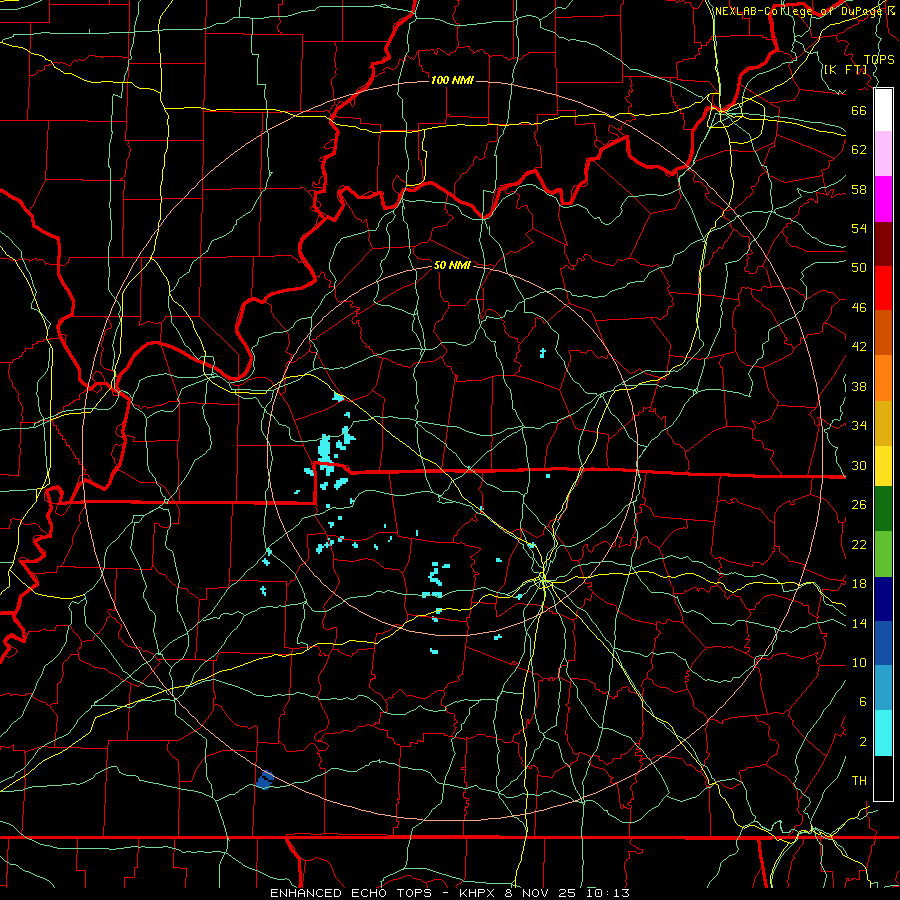The width and height of the screenshot is (900, 900).
Task: Click the legend value 26
Action: [859, 505]
